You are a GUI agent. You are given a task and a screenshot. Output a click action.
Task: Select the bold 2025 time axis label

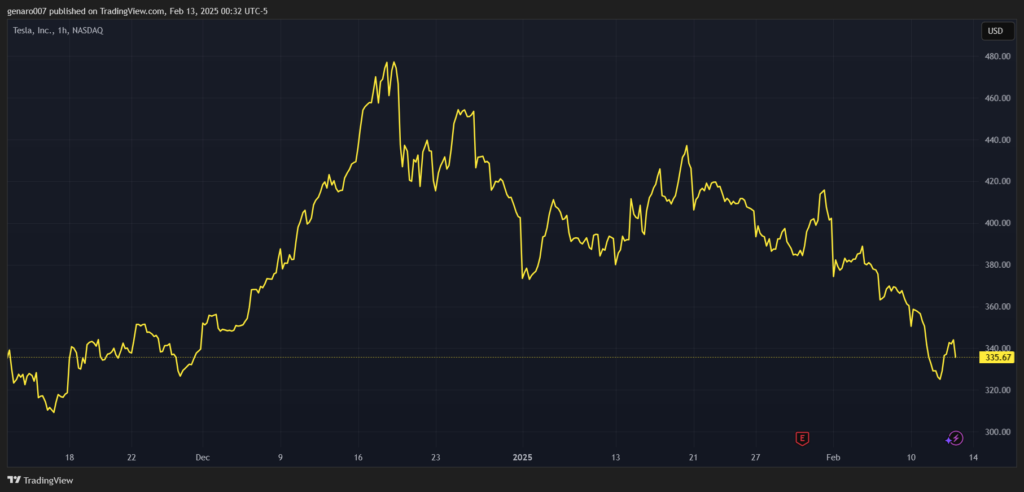point(522,457)
